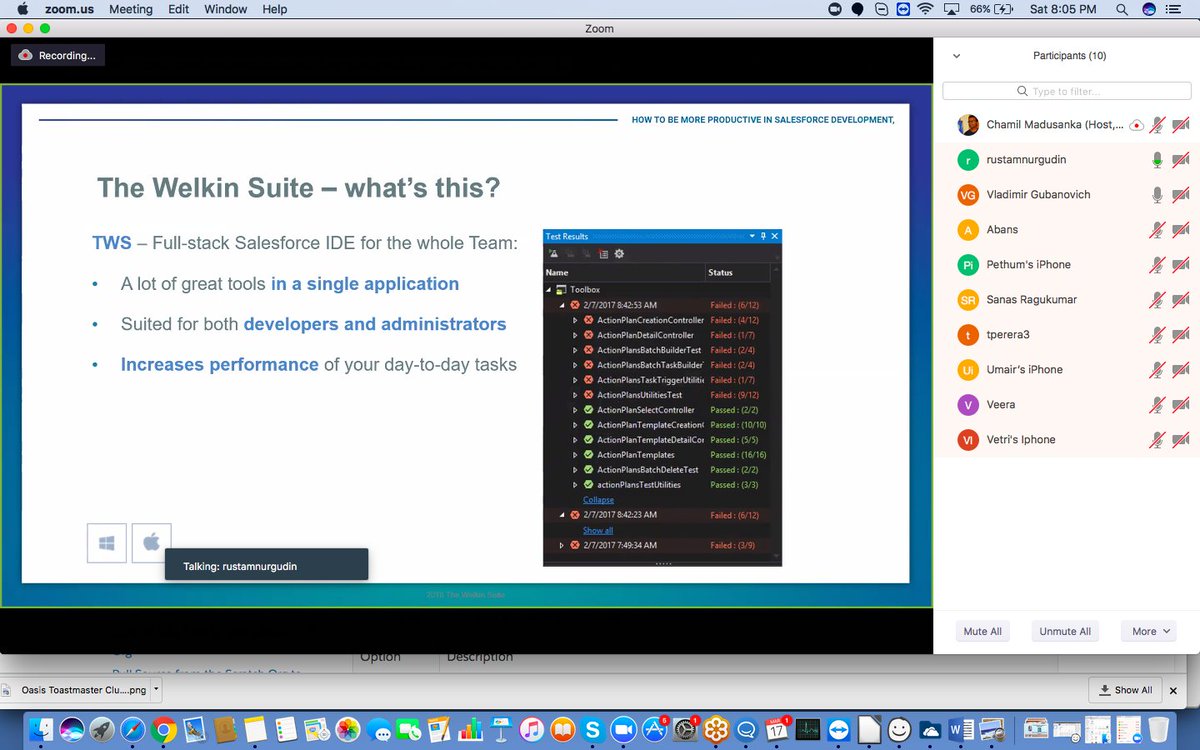The width and height of the screenshot is (1200, 750).
Task: Open the Help menu
Action: [275, 9]
